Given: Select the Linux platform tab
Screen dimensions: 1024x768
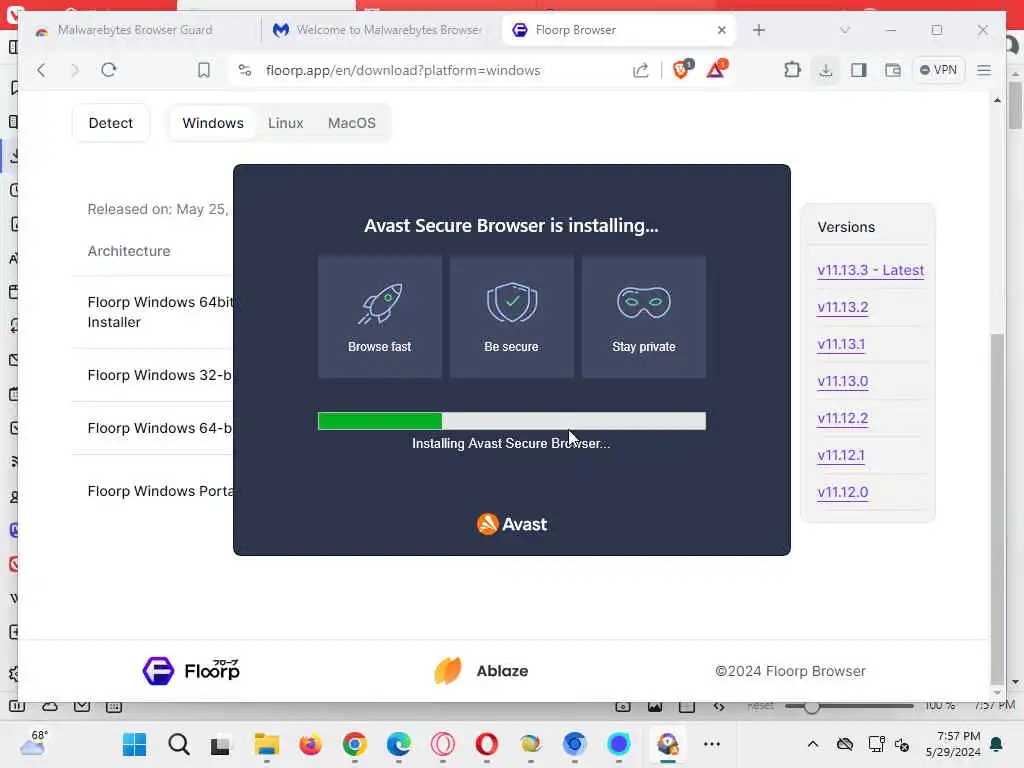Looking at the screenshot, I should coord(285,123).
